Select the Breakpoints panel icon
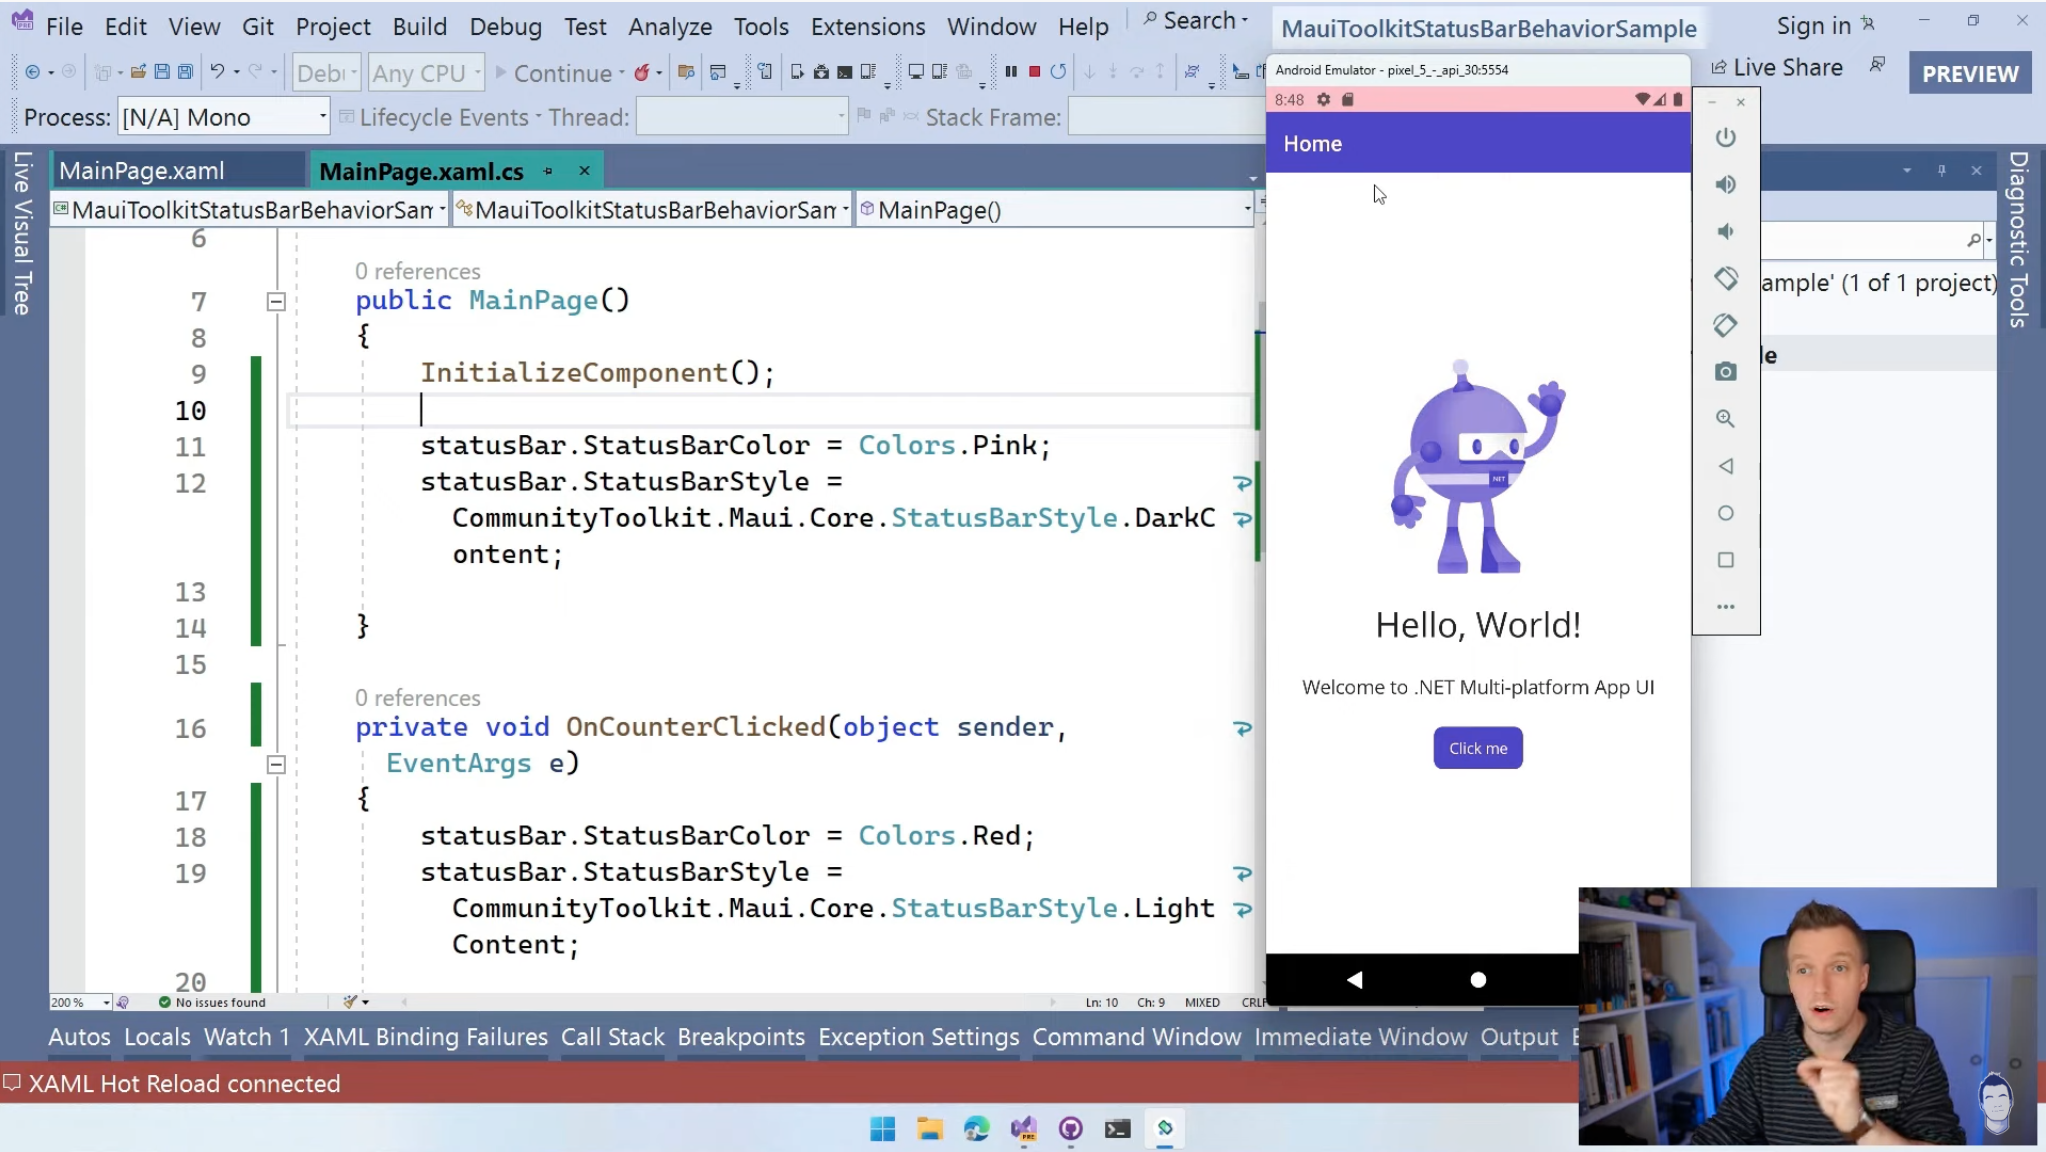The image size is (2046, 1152). pos(739,1035)
